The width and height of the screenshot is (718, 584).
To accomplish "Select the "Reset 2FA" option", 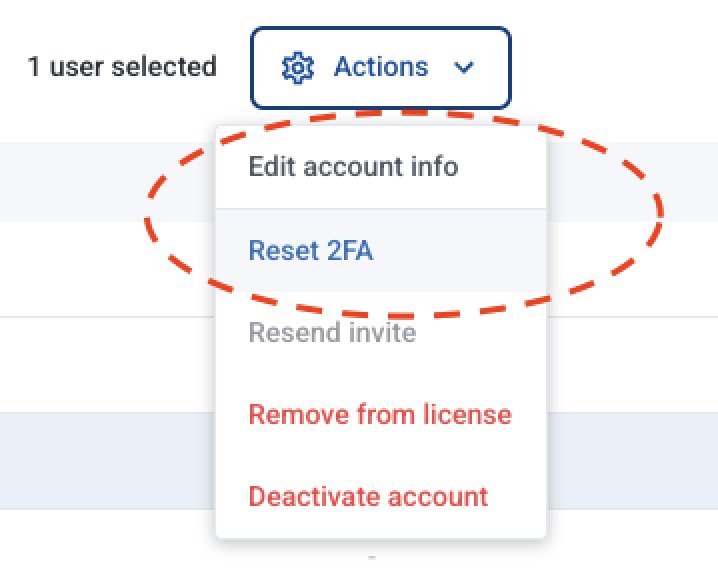I will 310,250.
